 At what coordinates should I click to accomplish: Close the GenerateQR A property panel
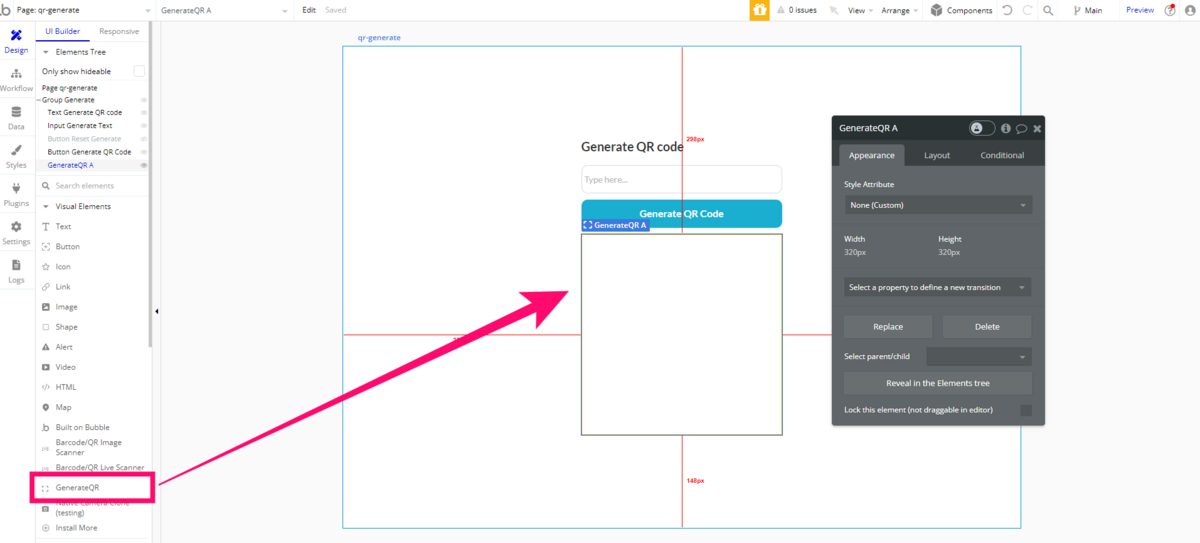1037,128
